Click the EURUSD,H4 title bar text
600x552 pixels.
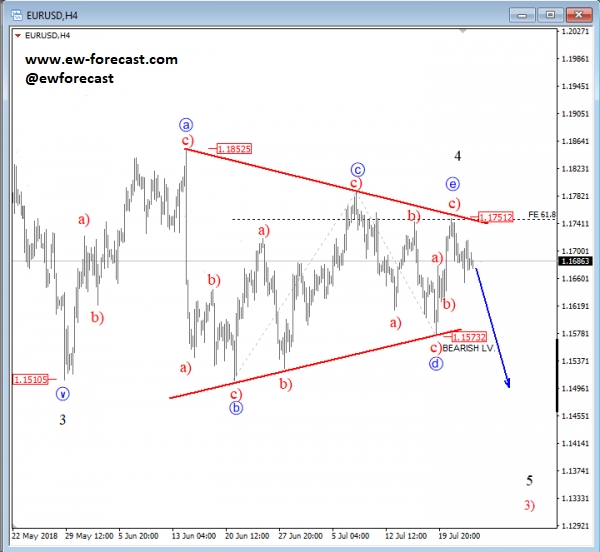click(52, 16)
